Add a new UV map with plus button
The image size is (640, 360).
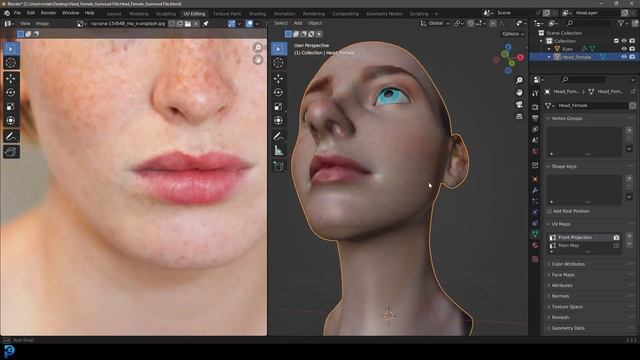coord(629,236)
